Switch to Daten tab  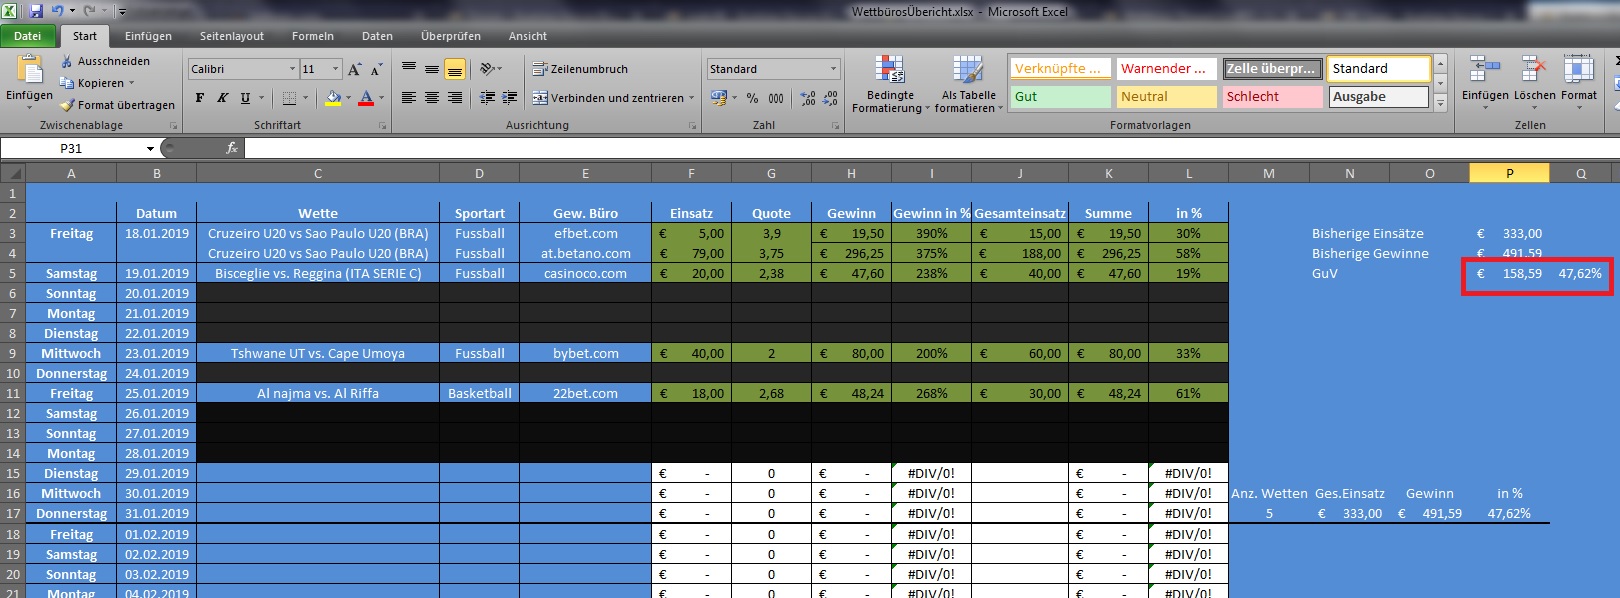pos(377,36)
